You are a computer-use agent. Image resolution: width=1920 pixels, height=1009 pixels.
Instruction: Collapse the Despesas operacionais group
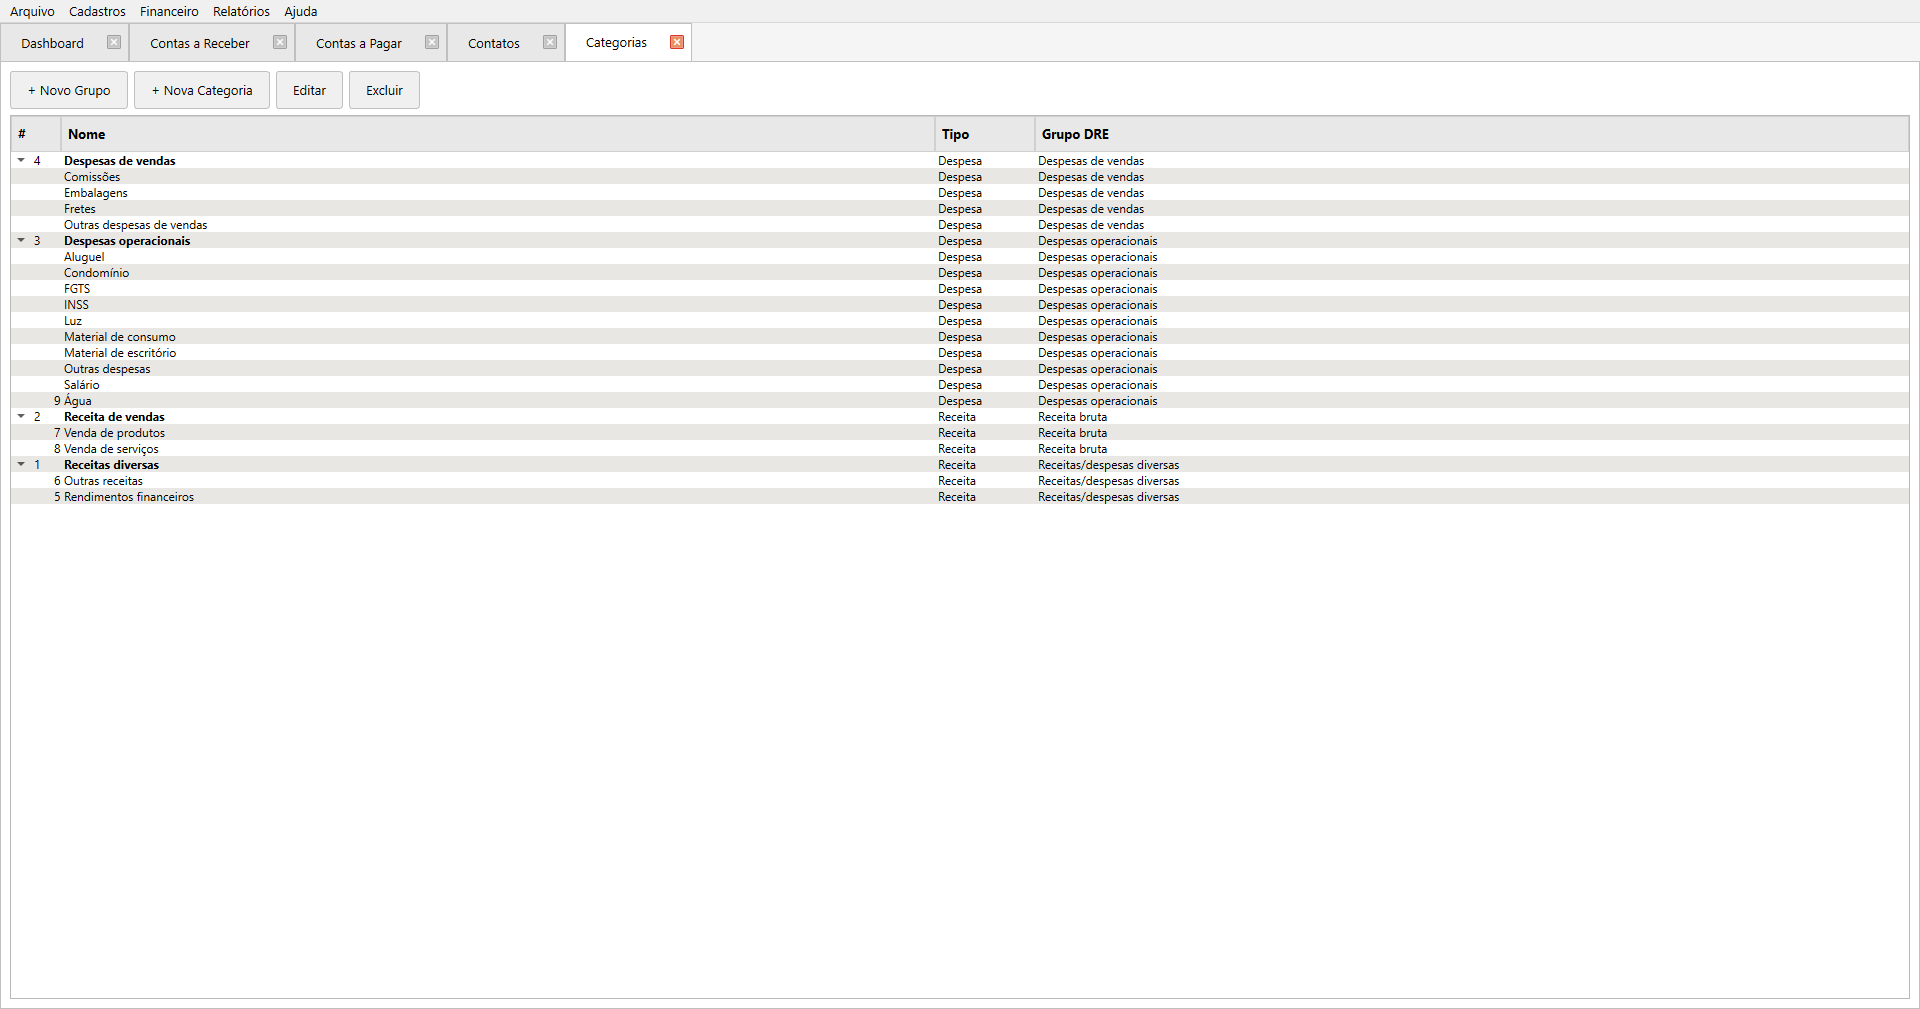click(x=21, y=240)
